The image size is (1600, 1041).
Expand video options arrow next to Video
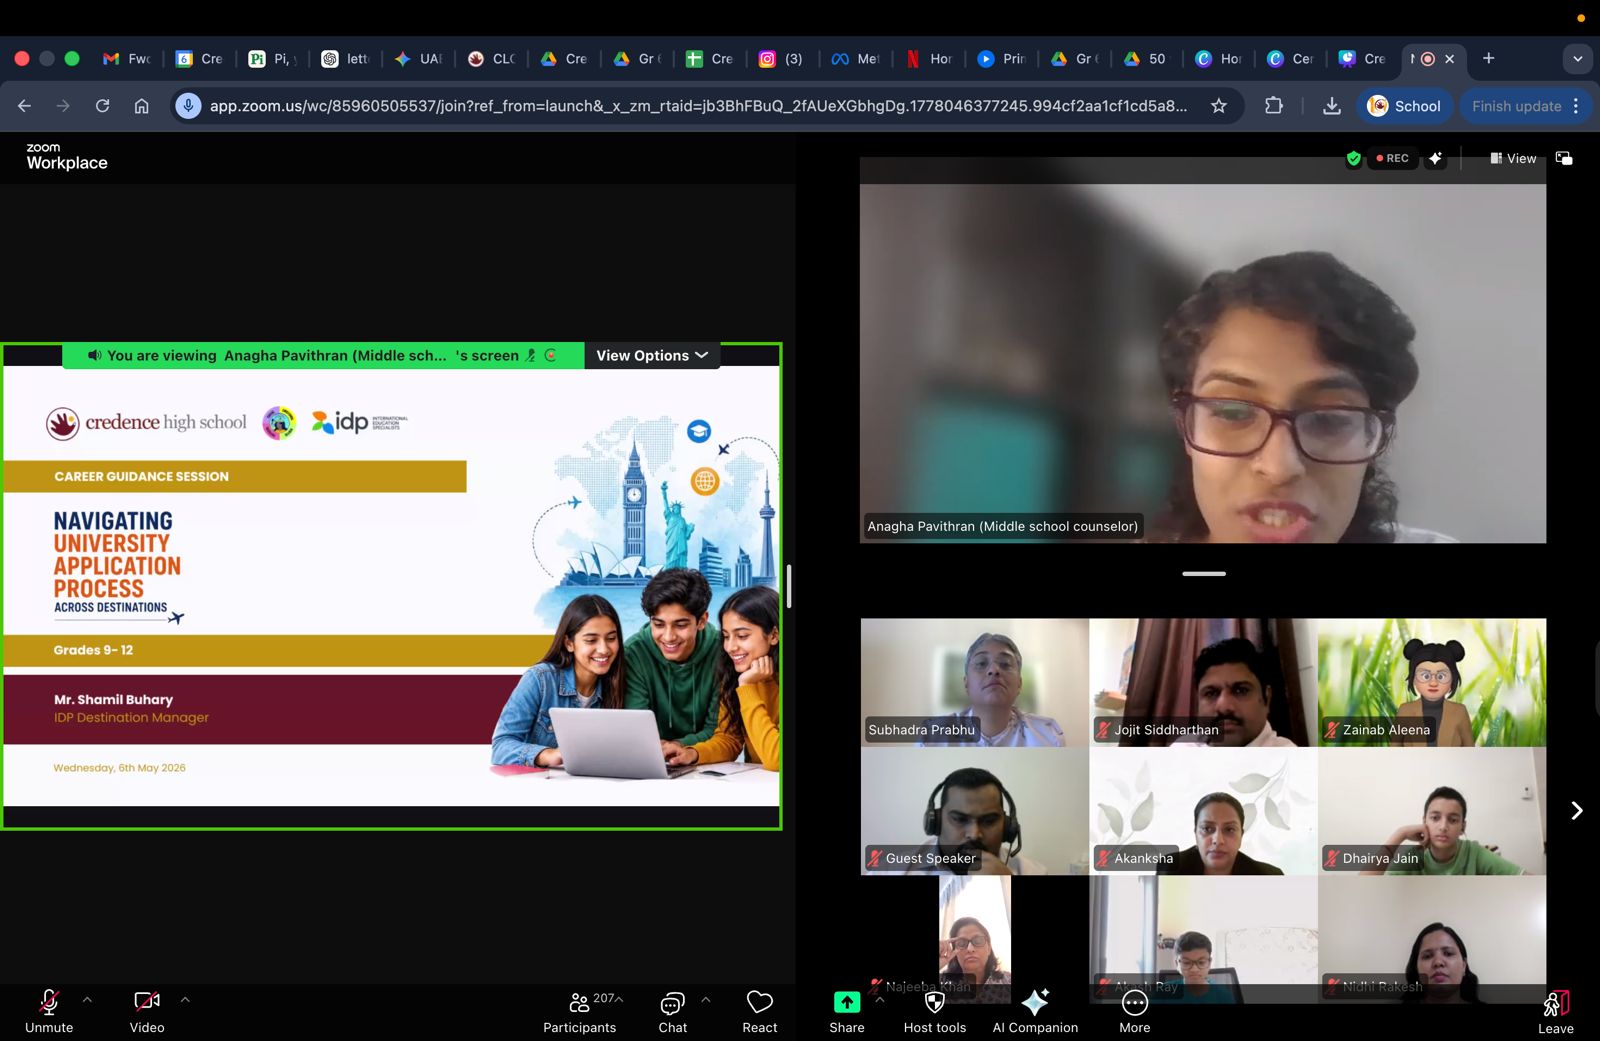click(x=185, y=999)
